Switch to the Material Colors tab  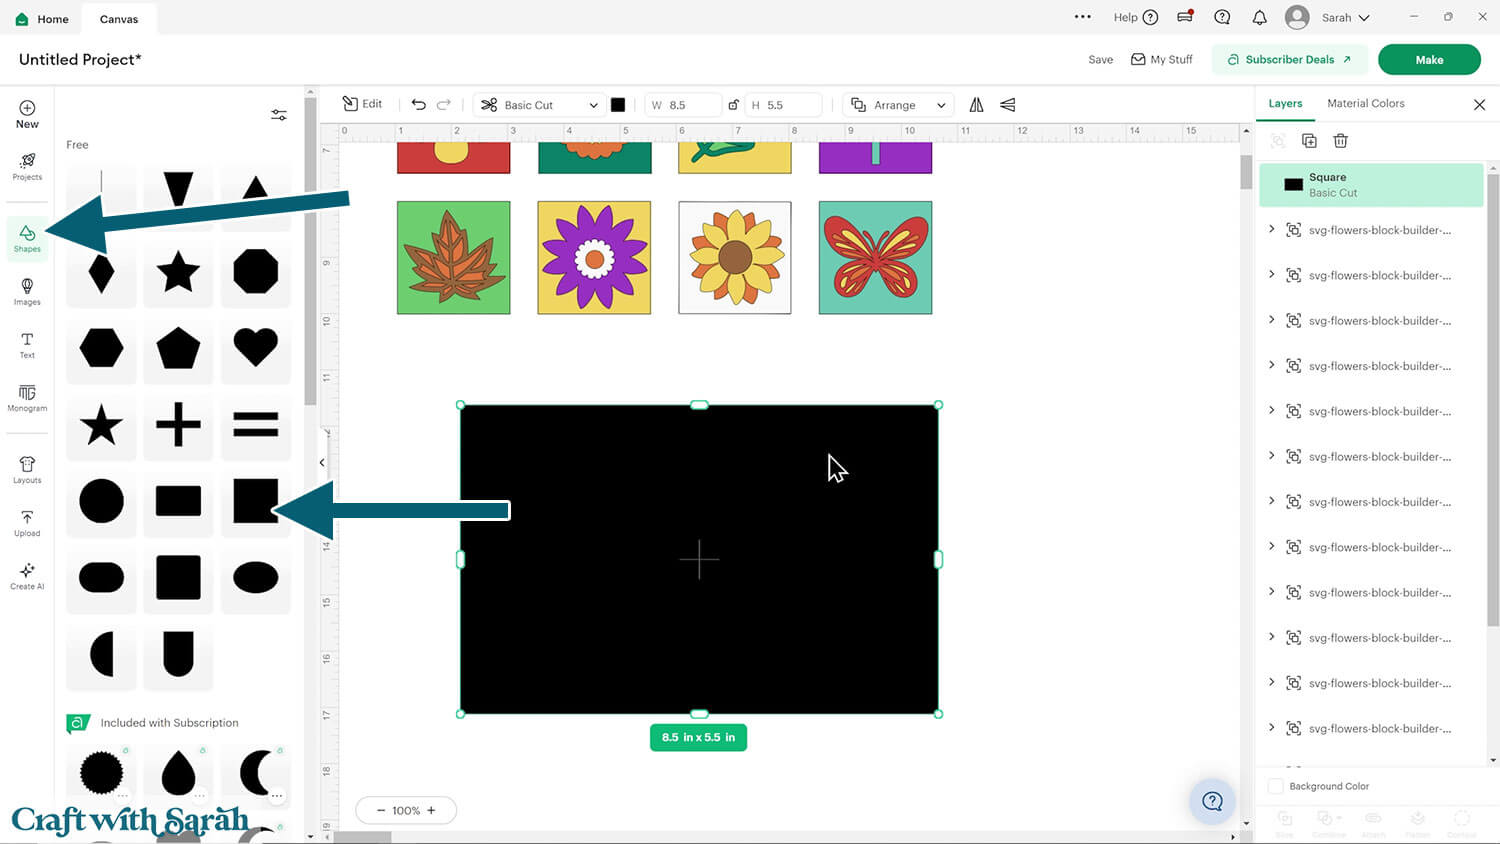tap(1365, 103)
